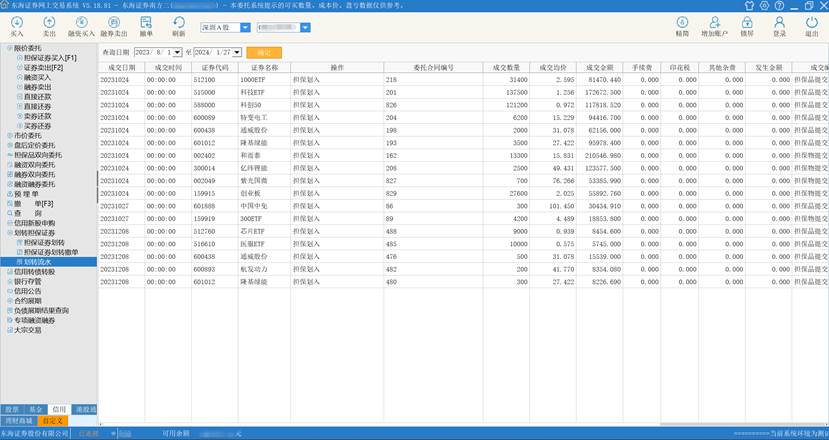Open 信用新股申购 in sidebar
Viewport: 829px width, 440px height.
point(35,223)
